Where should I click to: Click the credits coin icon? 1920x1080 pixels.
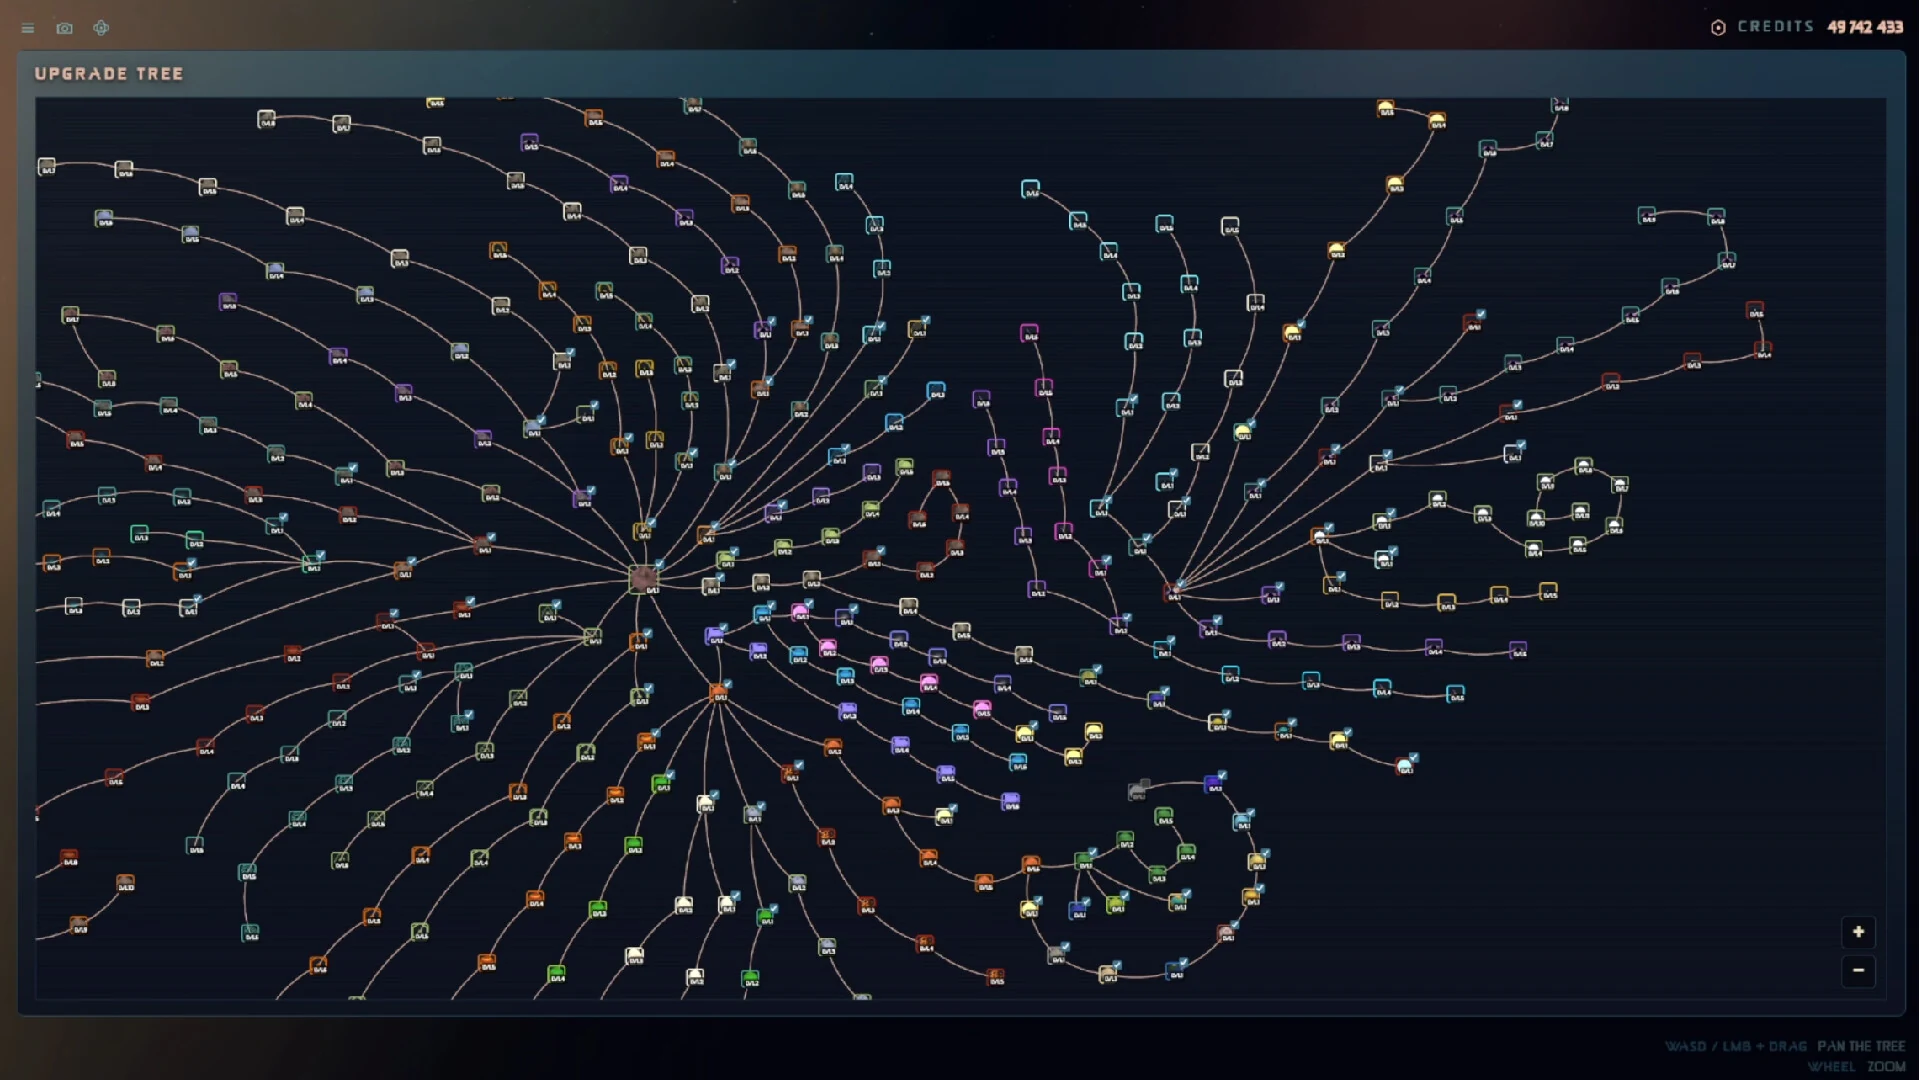pyautogui.click(x=1718, y=28)
